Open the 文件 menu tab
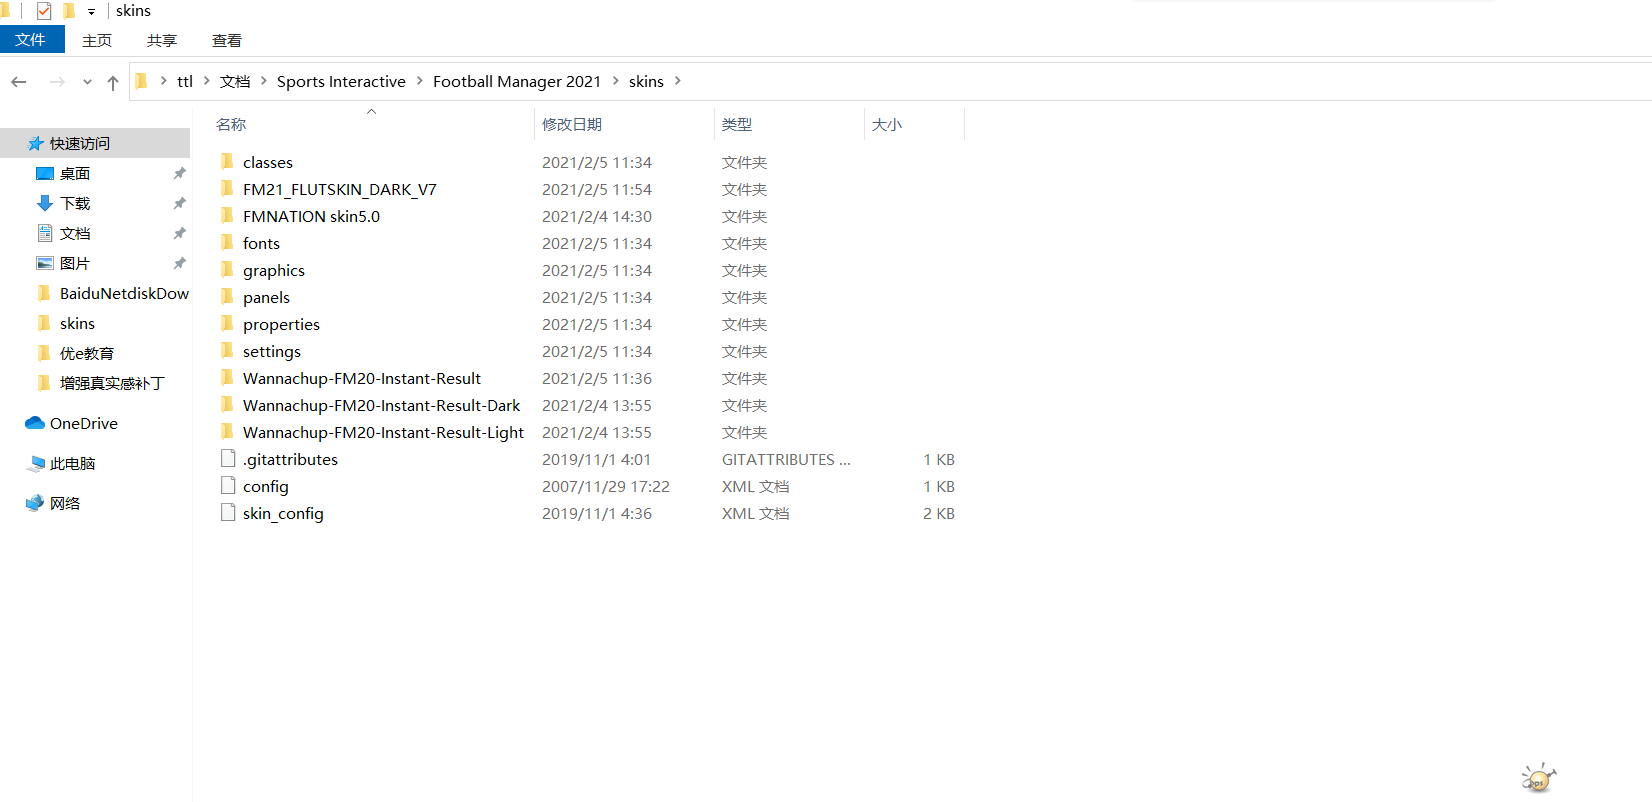Image resolution: width=1652 pixels, height=802 pixels. [31, 39]
